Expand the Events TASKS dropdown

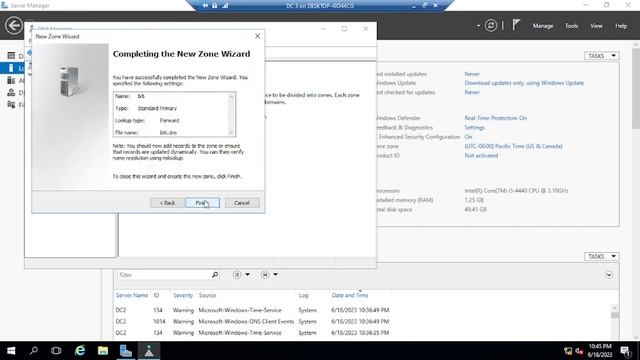pyautogui.click(x=602, y=256)
